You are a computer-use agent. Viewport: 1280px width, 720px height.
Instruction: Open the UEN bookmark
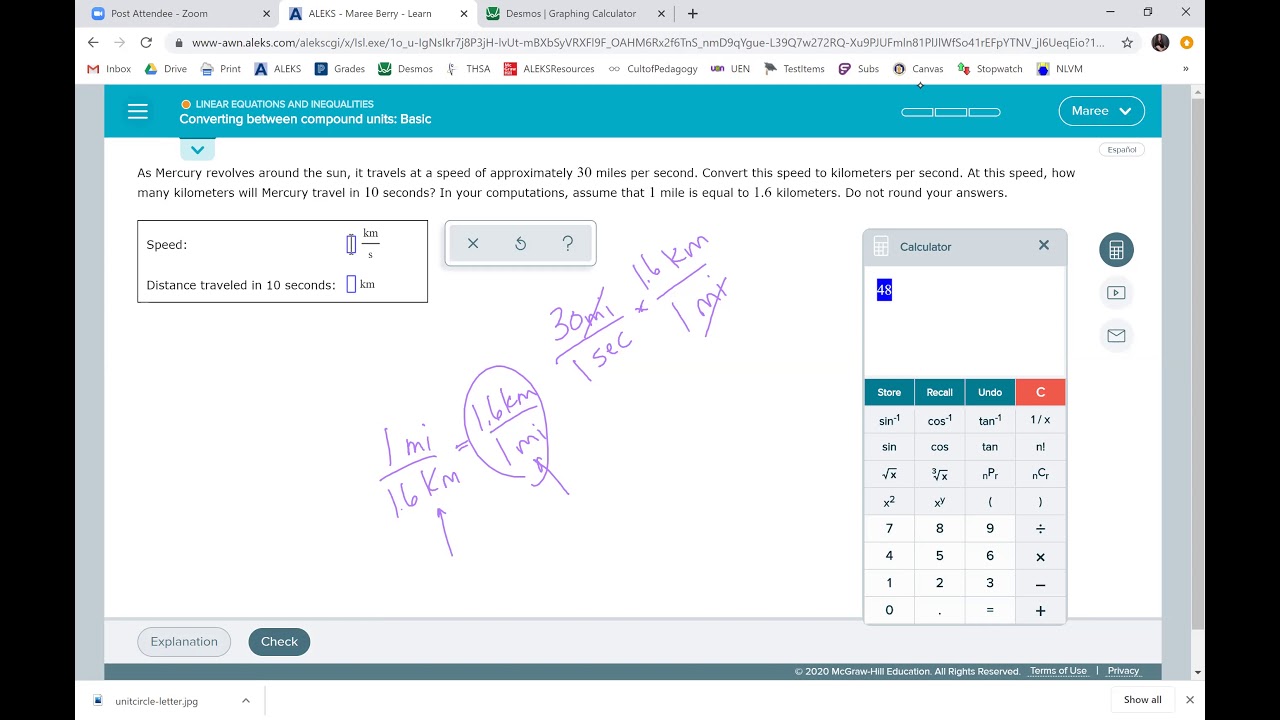(x=730, y=69)
